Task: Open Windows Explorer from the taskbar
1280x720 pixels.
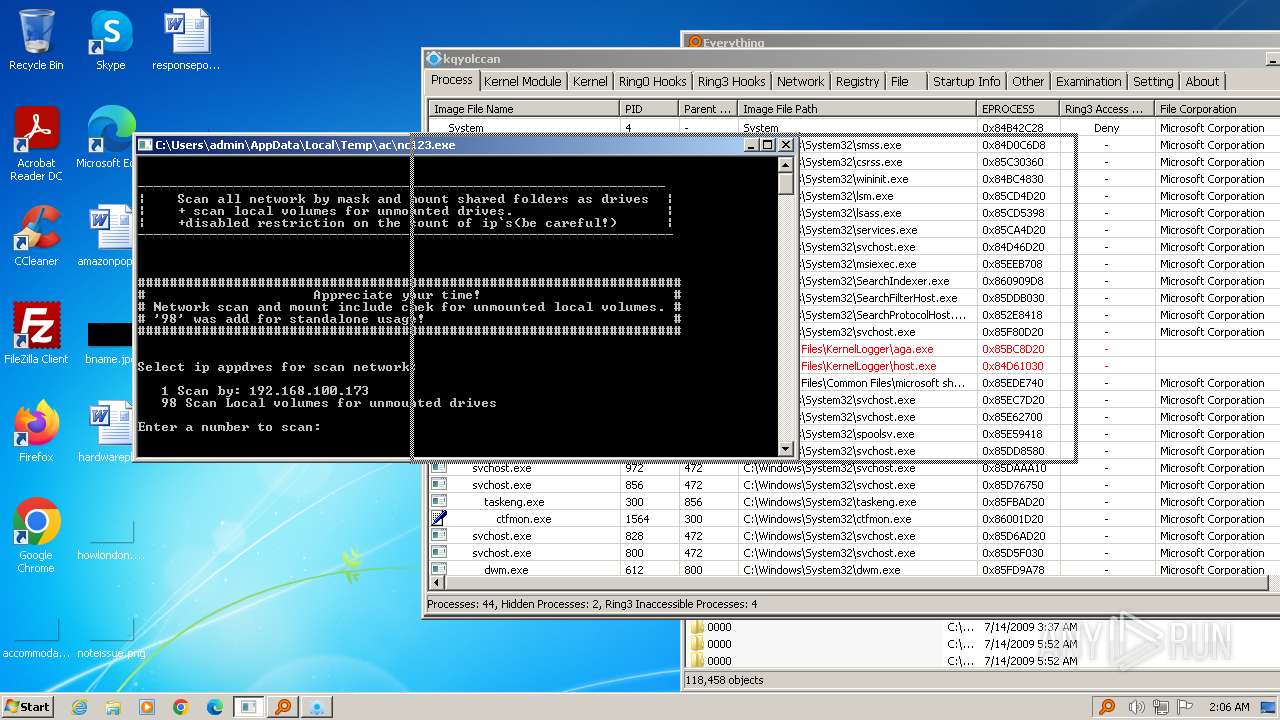Action: coord(113,707)
